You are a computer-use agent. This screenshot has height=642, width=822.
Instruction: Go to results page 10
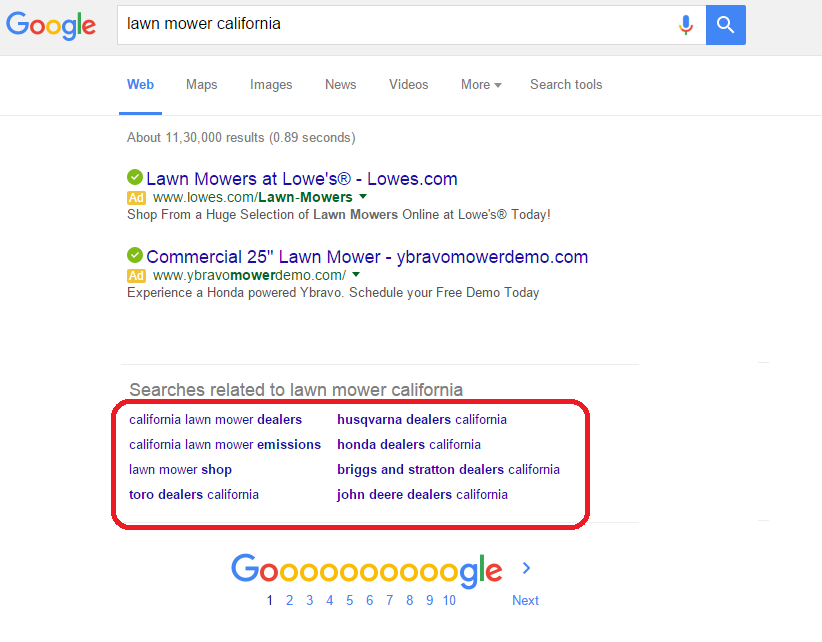click(449, 601)
